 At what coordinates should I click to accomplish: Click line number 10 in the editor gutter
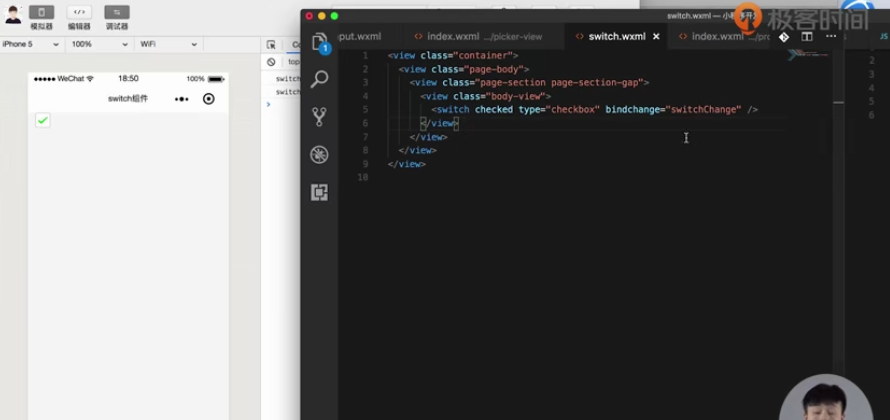point(363,178)
